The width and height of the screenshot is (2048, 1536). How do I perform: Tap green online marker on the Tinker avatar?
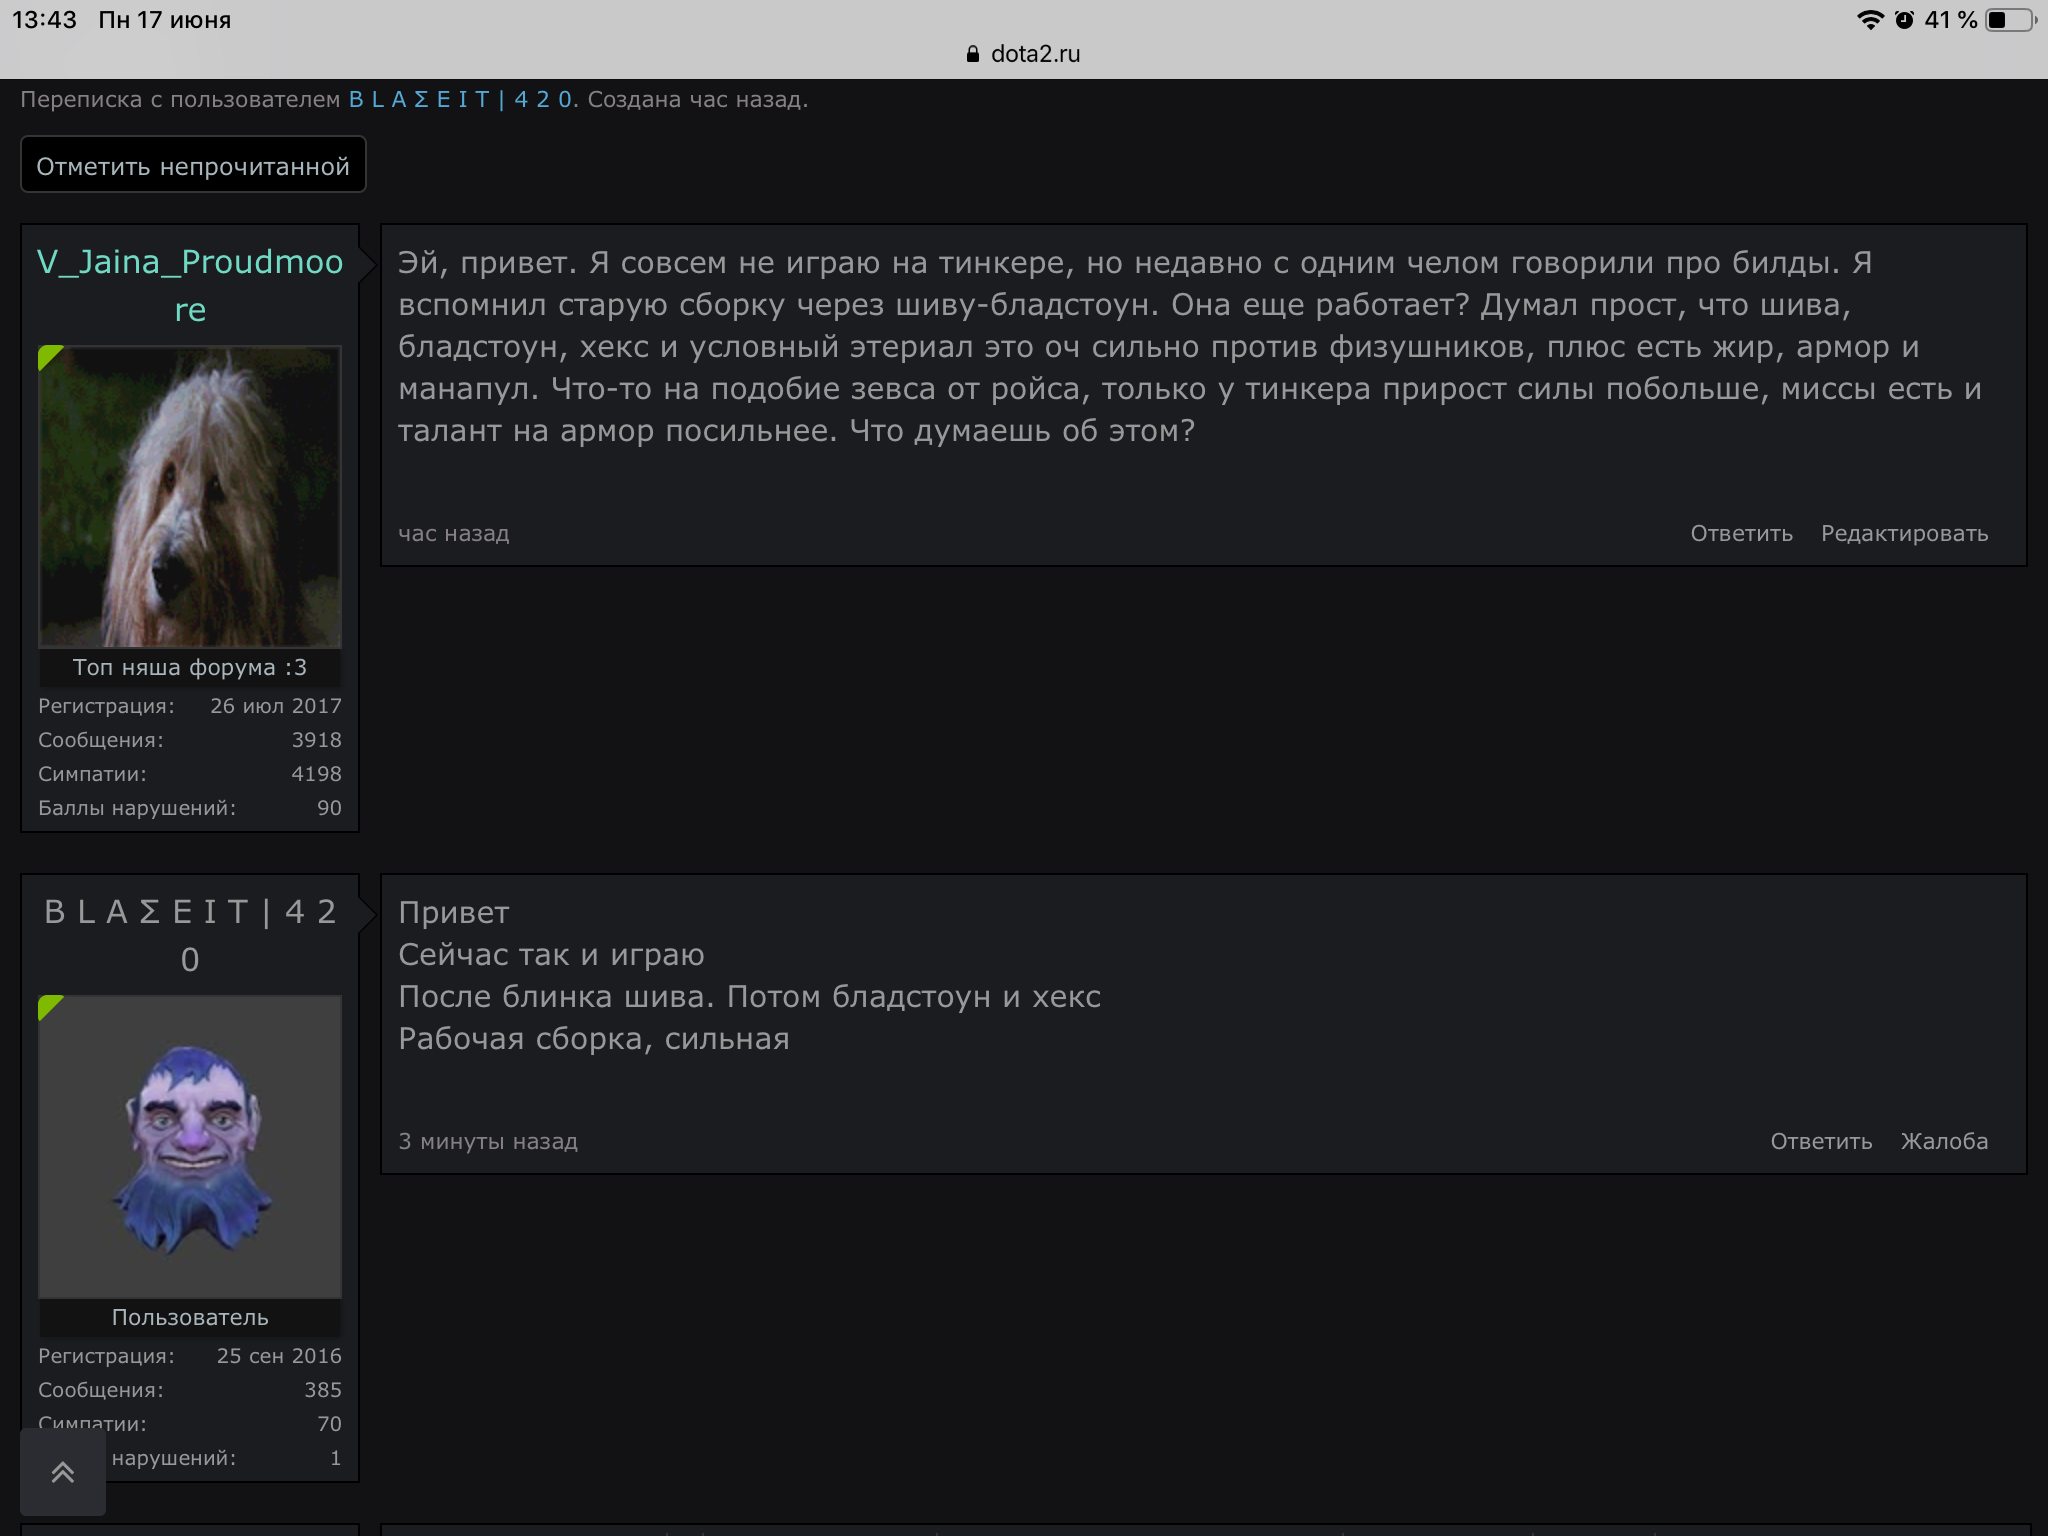pyautogui.click(x=48, y=1006)
